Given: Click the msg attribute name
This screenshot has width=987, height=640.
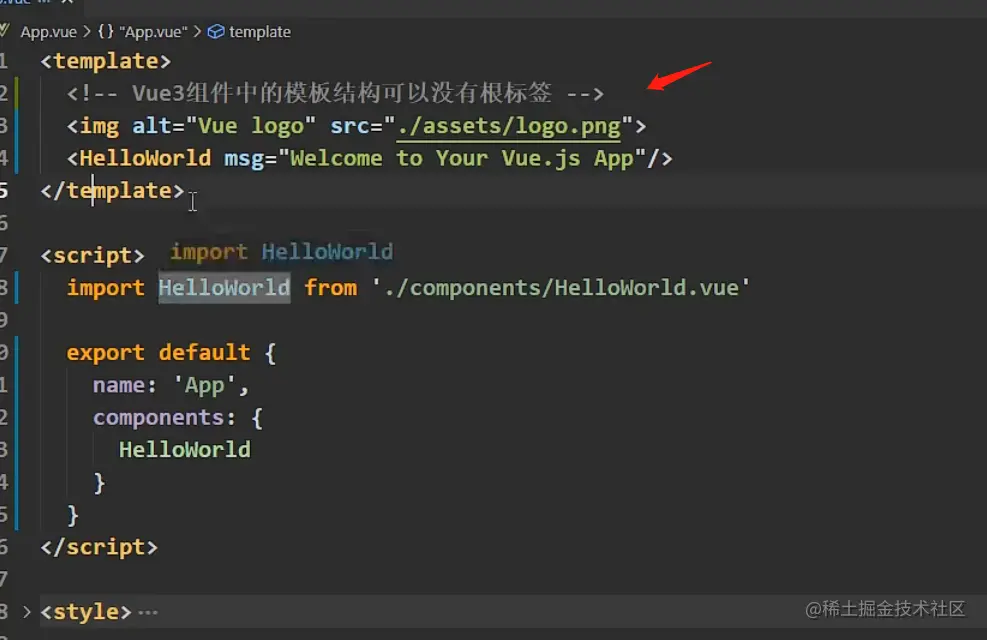Looking at the screenshot, I should point(244,159).
